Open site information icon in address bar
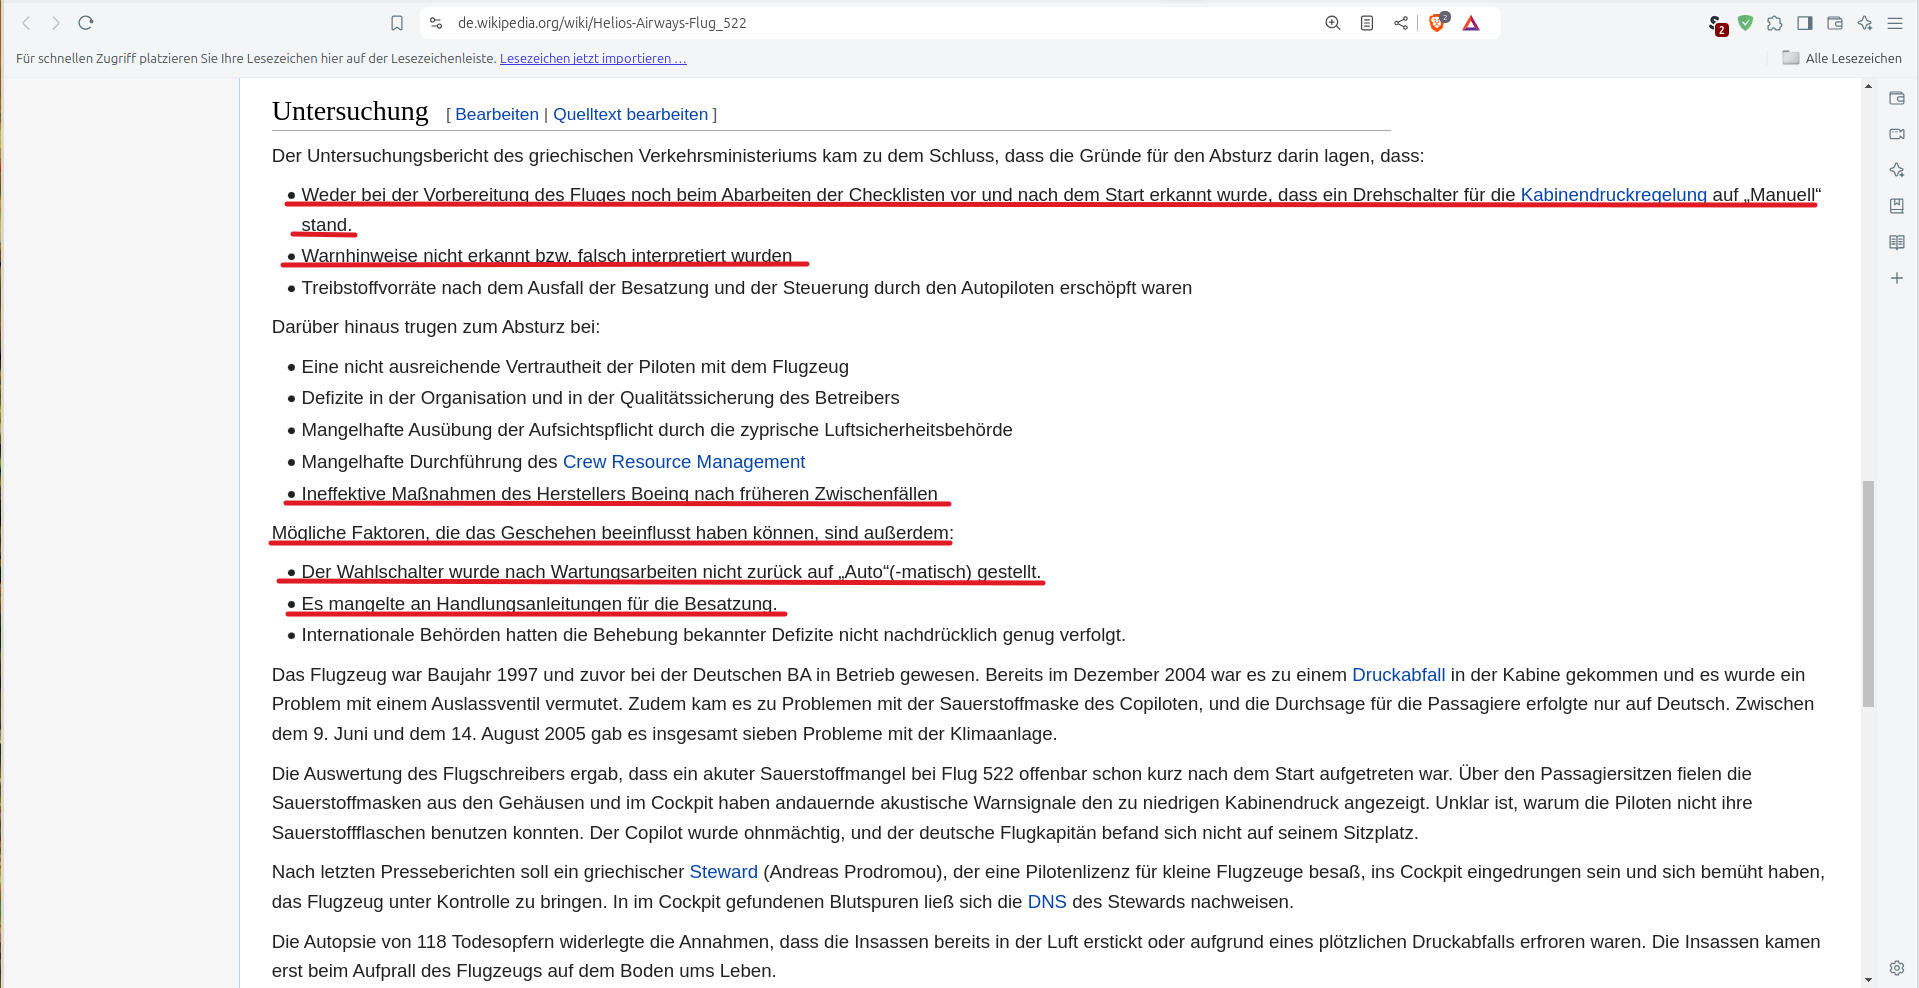 click(436, 23)
